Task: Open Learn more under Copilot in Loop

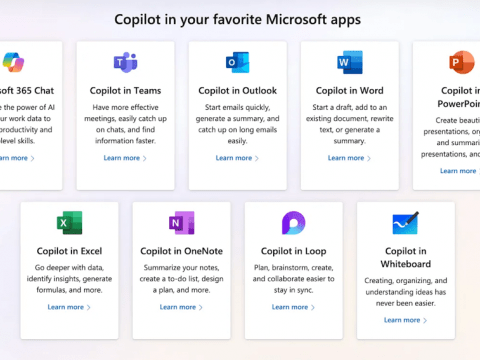Action: (x=293, y=307)
